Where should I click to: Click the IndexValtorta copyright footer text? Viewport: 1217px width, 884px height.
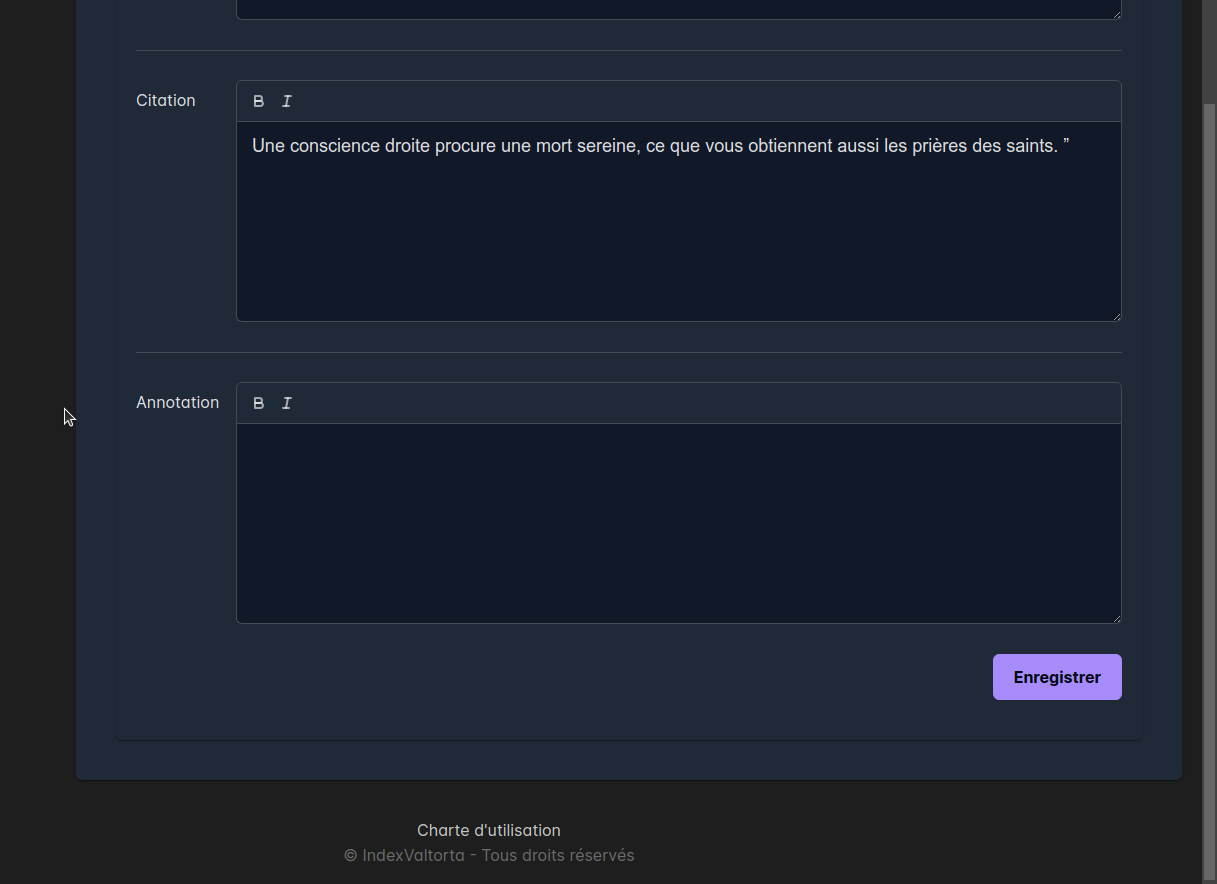click(488, 856)
